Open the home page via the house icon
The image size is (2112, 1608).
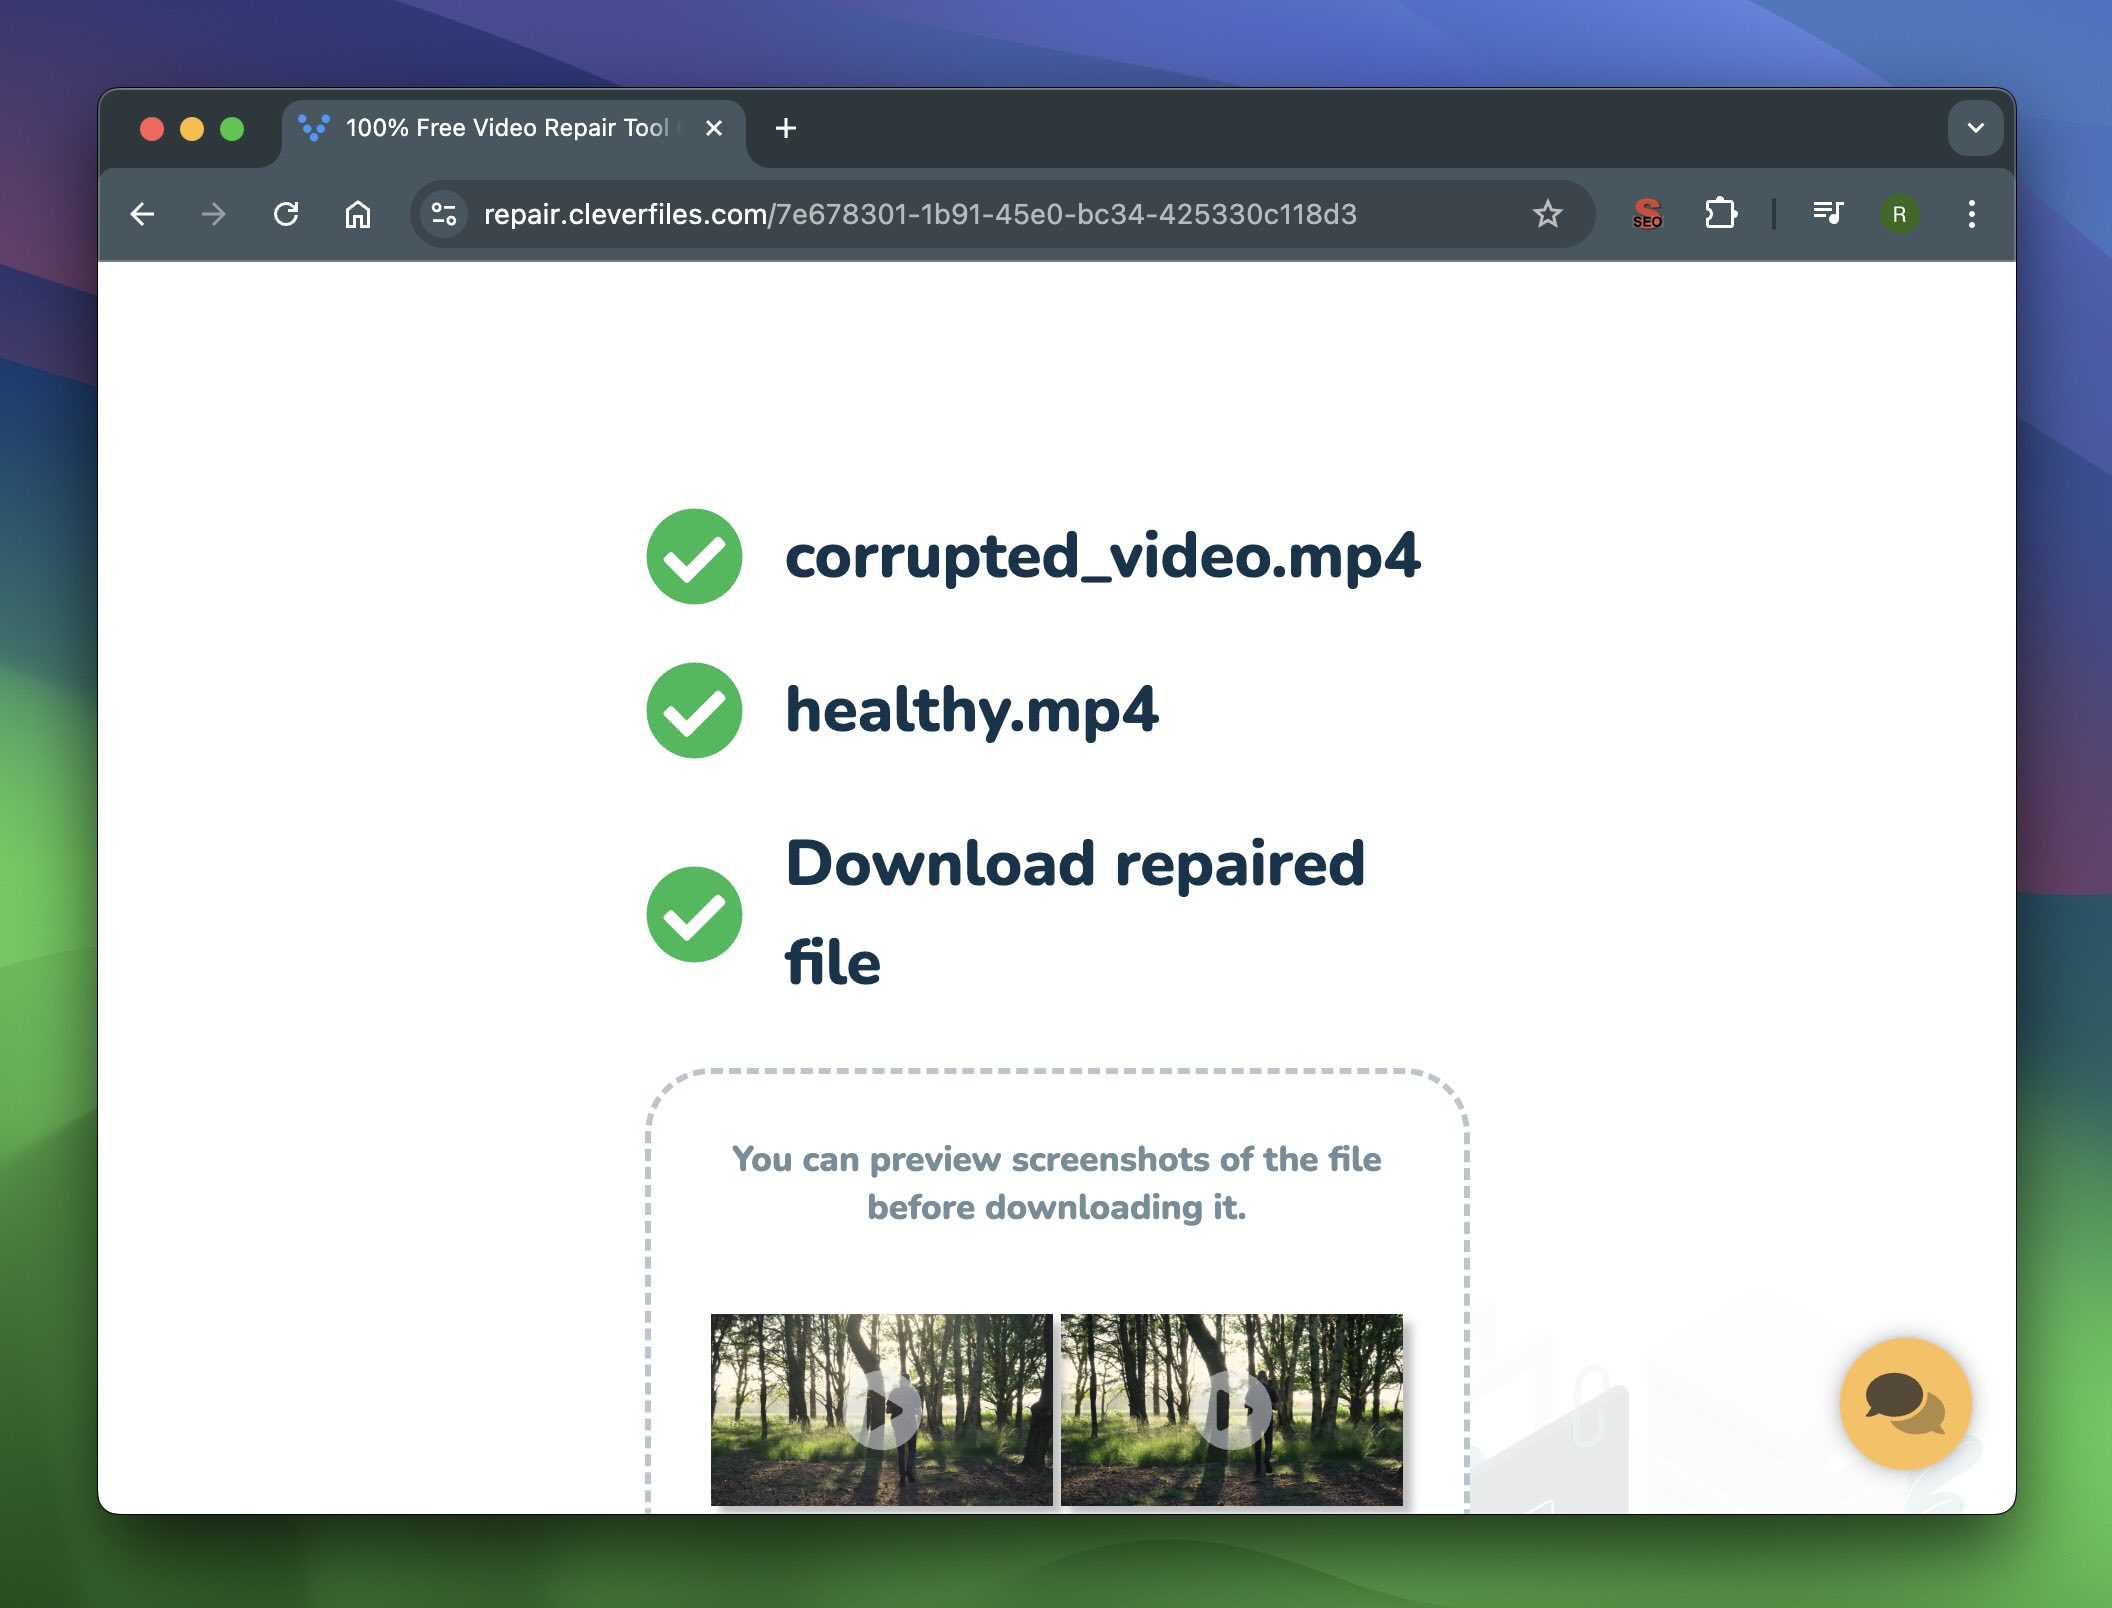click(358, 214)
